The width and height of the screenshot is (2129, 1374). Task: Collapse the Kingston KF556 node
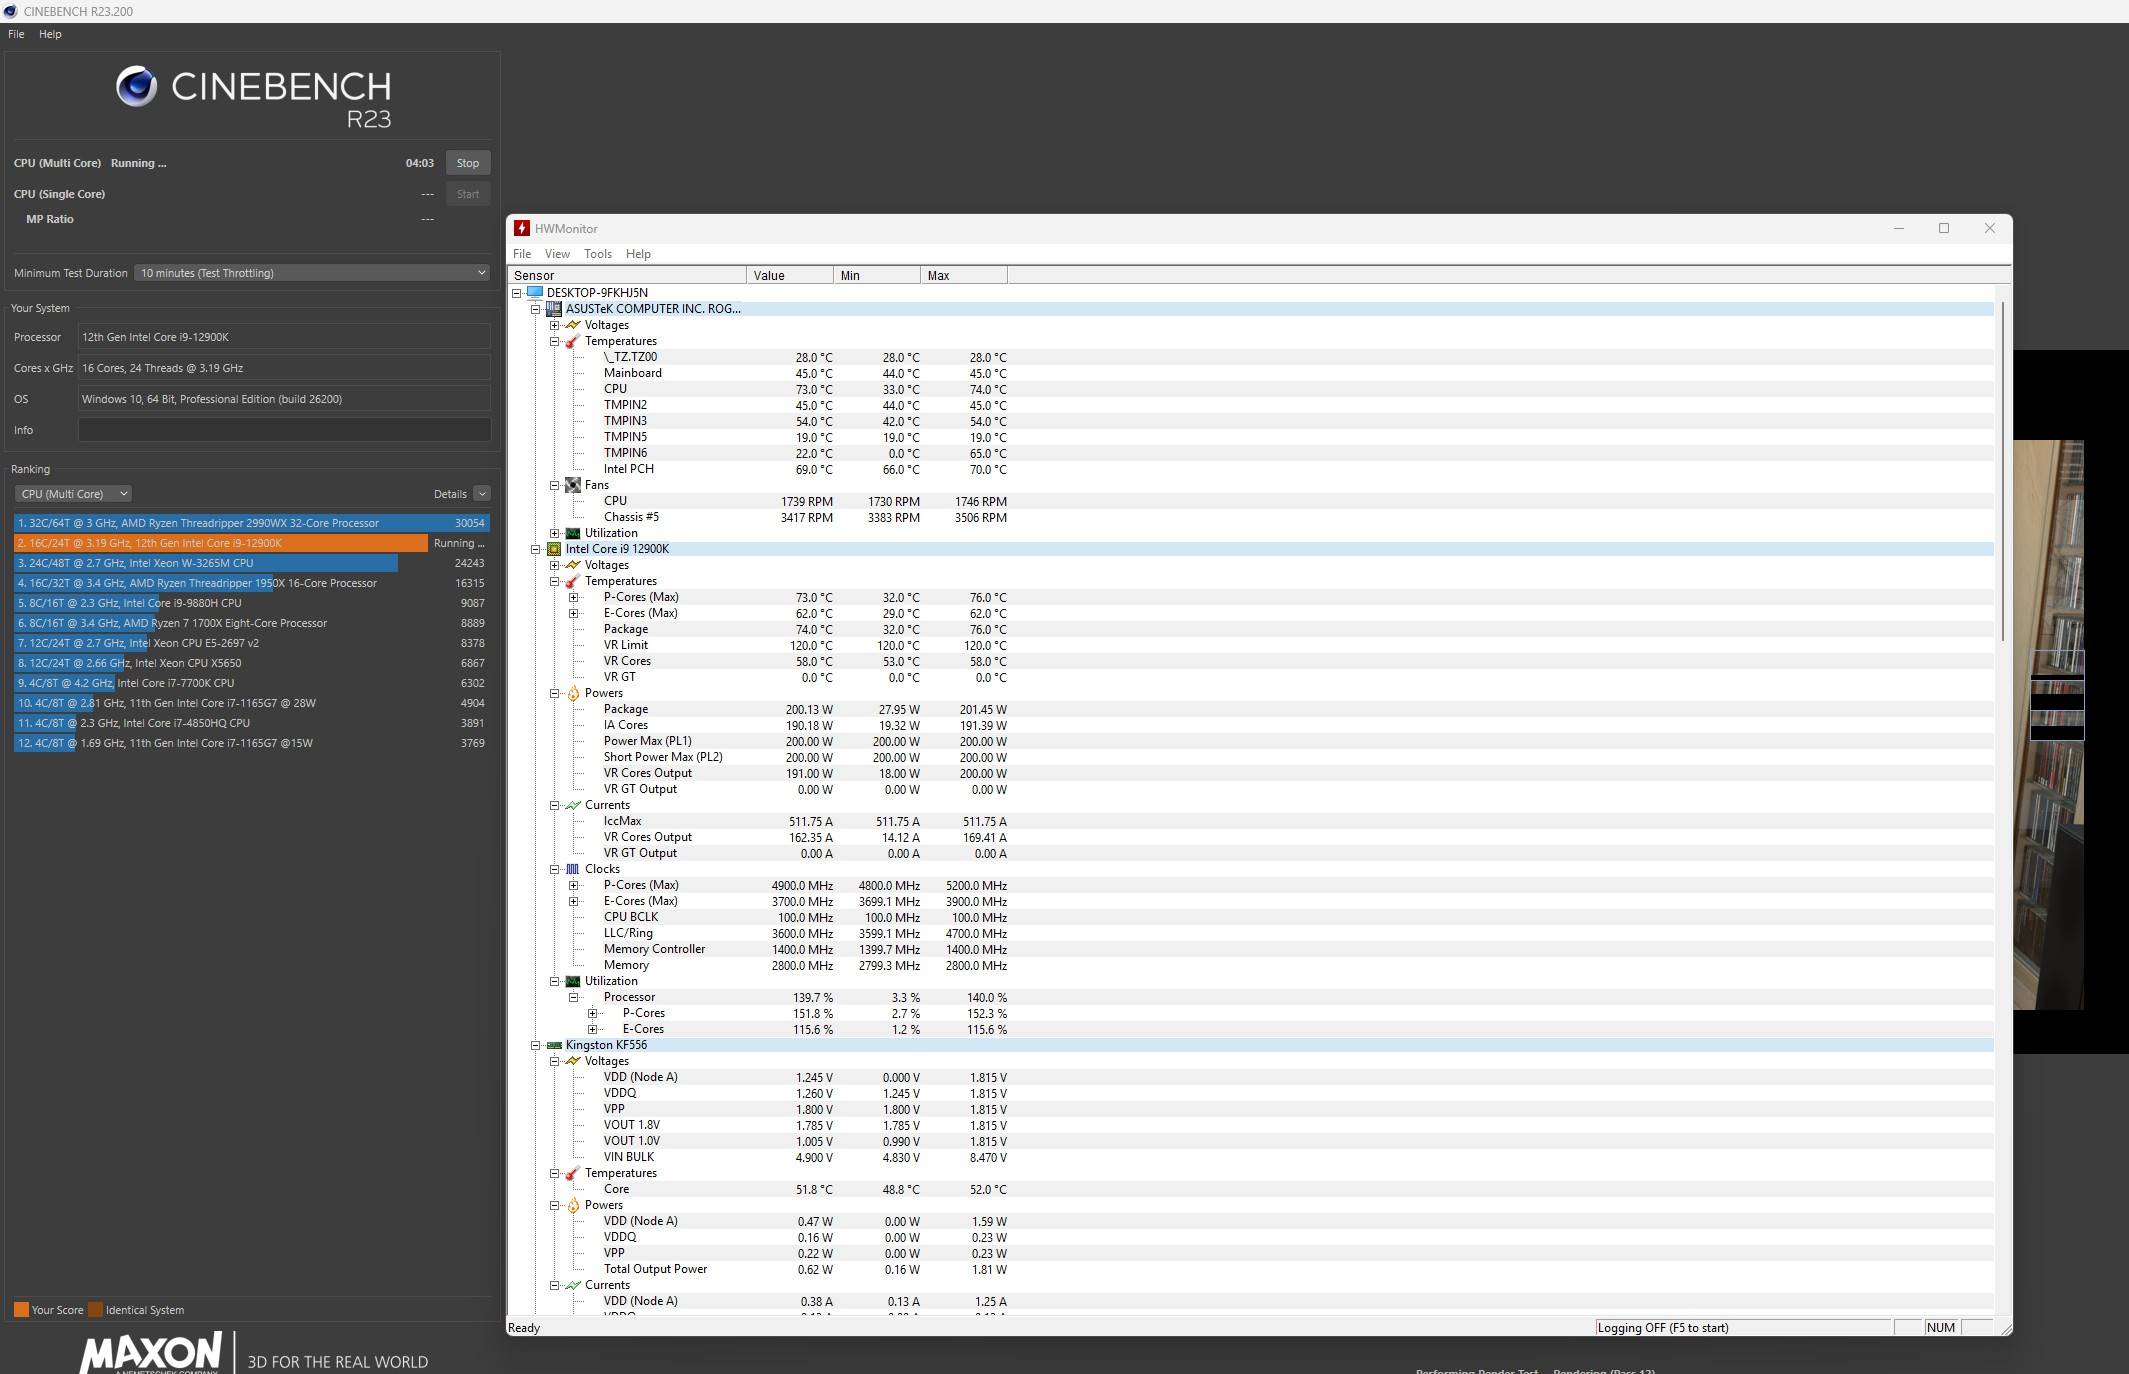(x=536, y=1045)
